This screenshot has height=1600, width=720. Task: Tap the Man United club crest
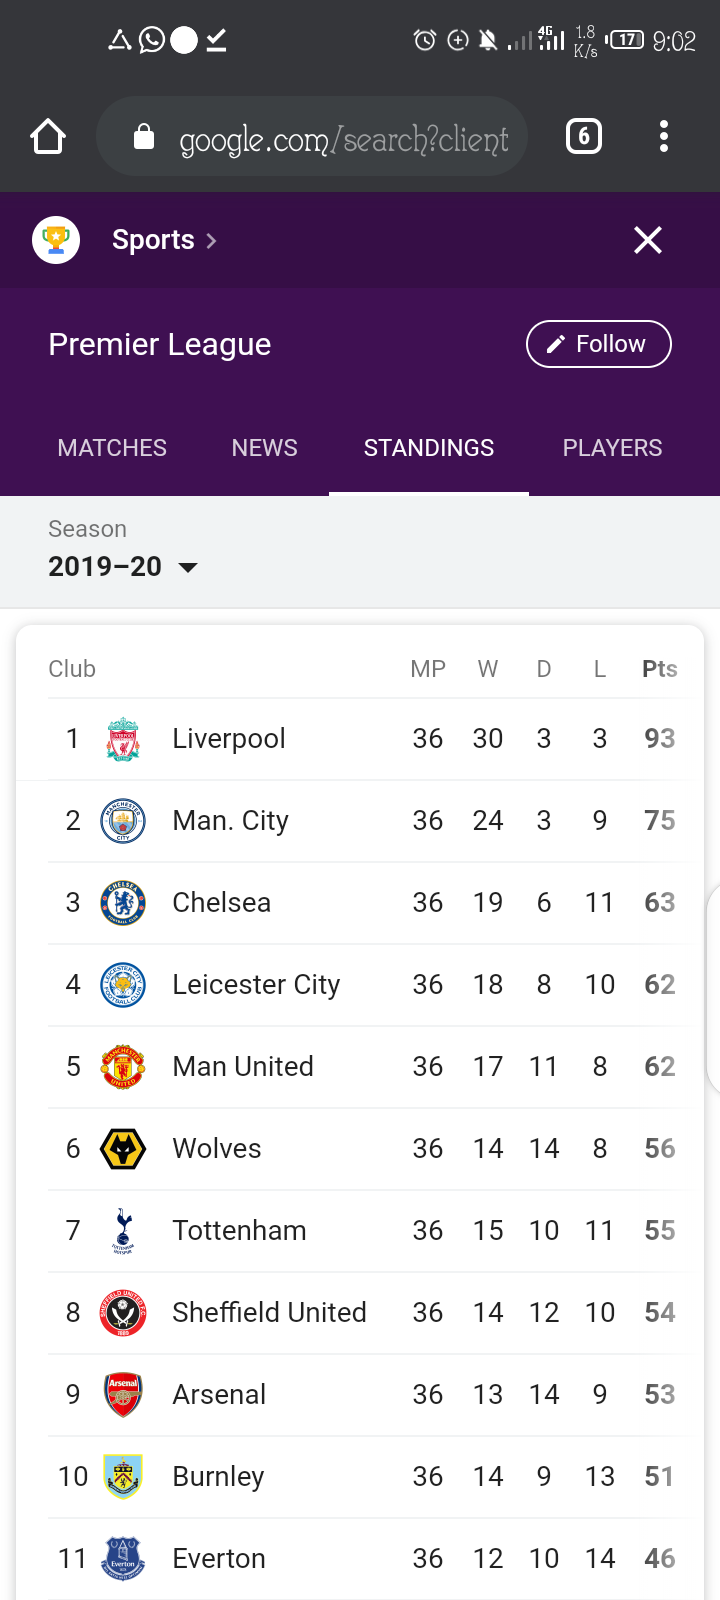click(x=123, y=1067)
